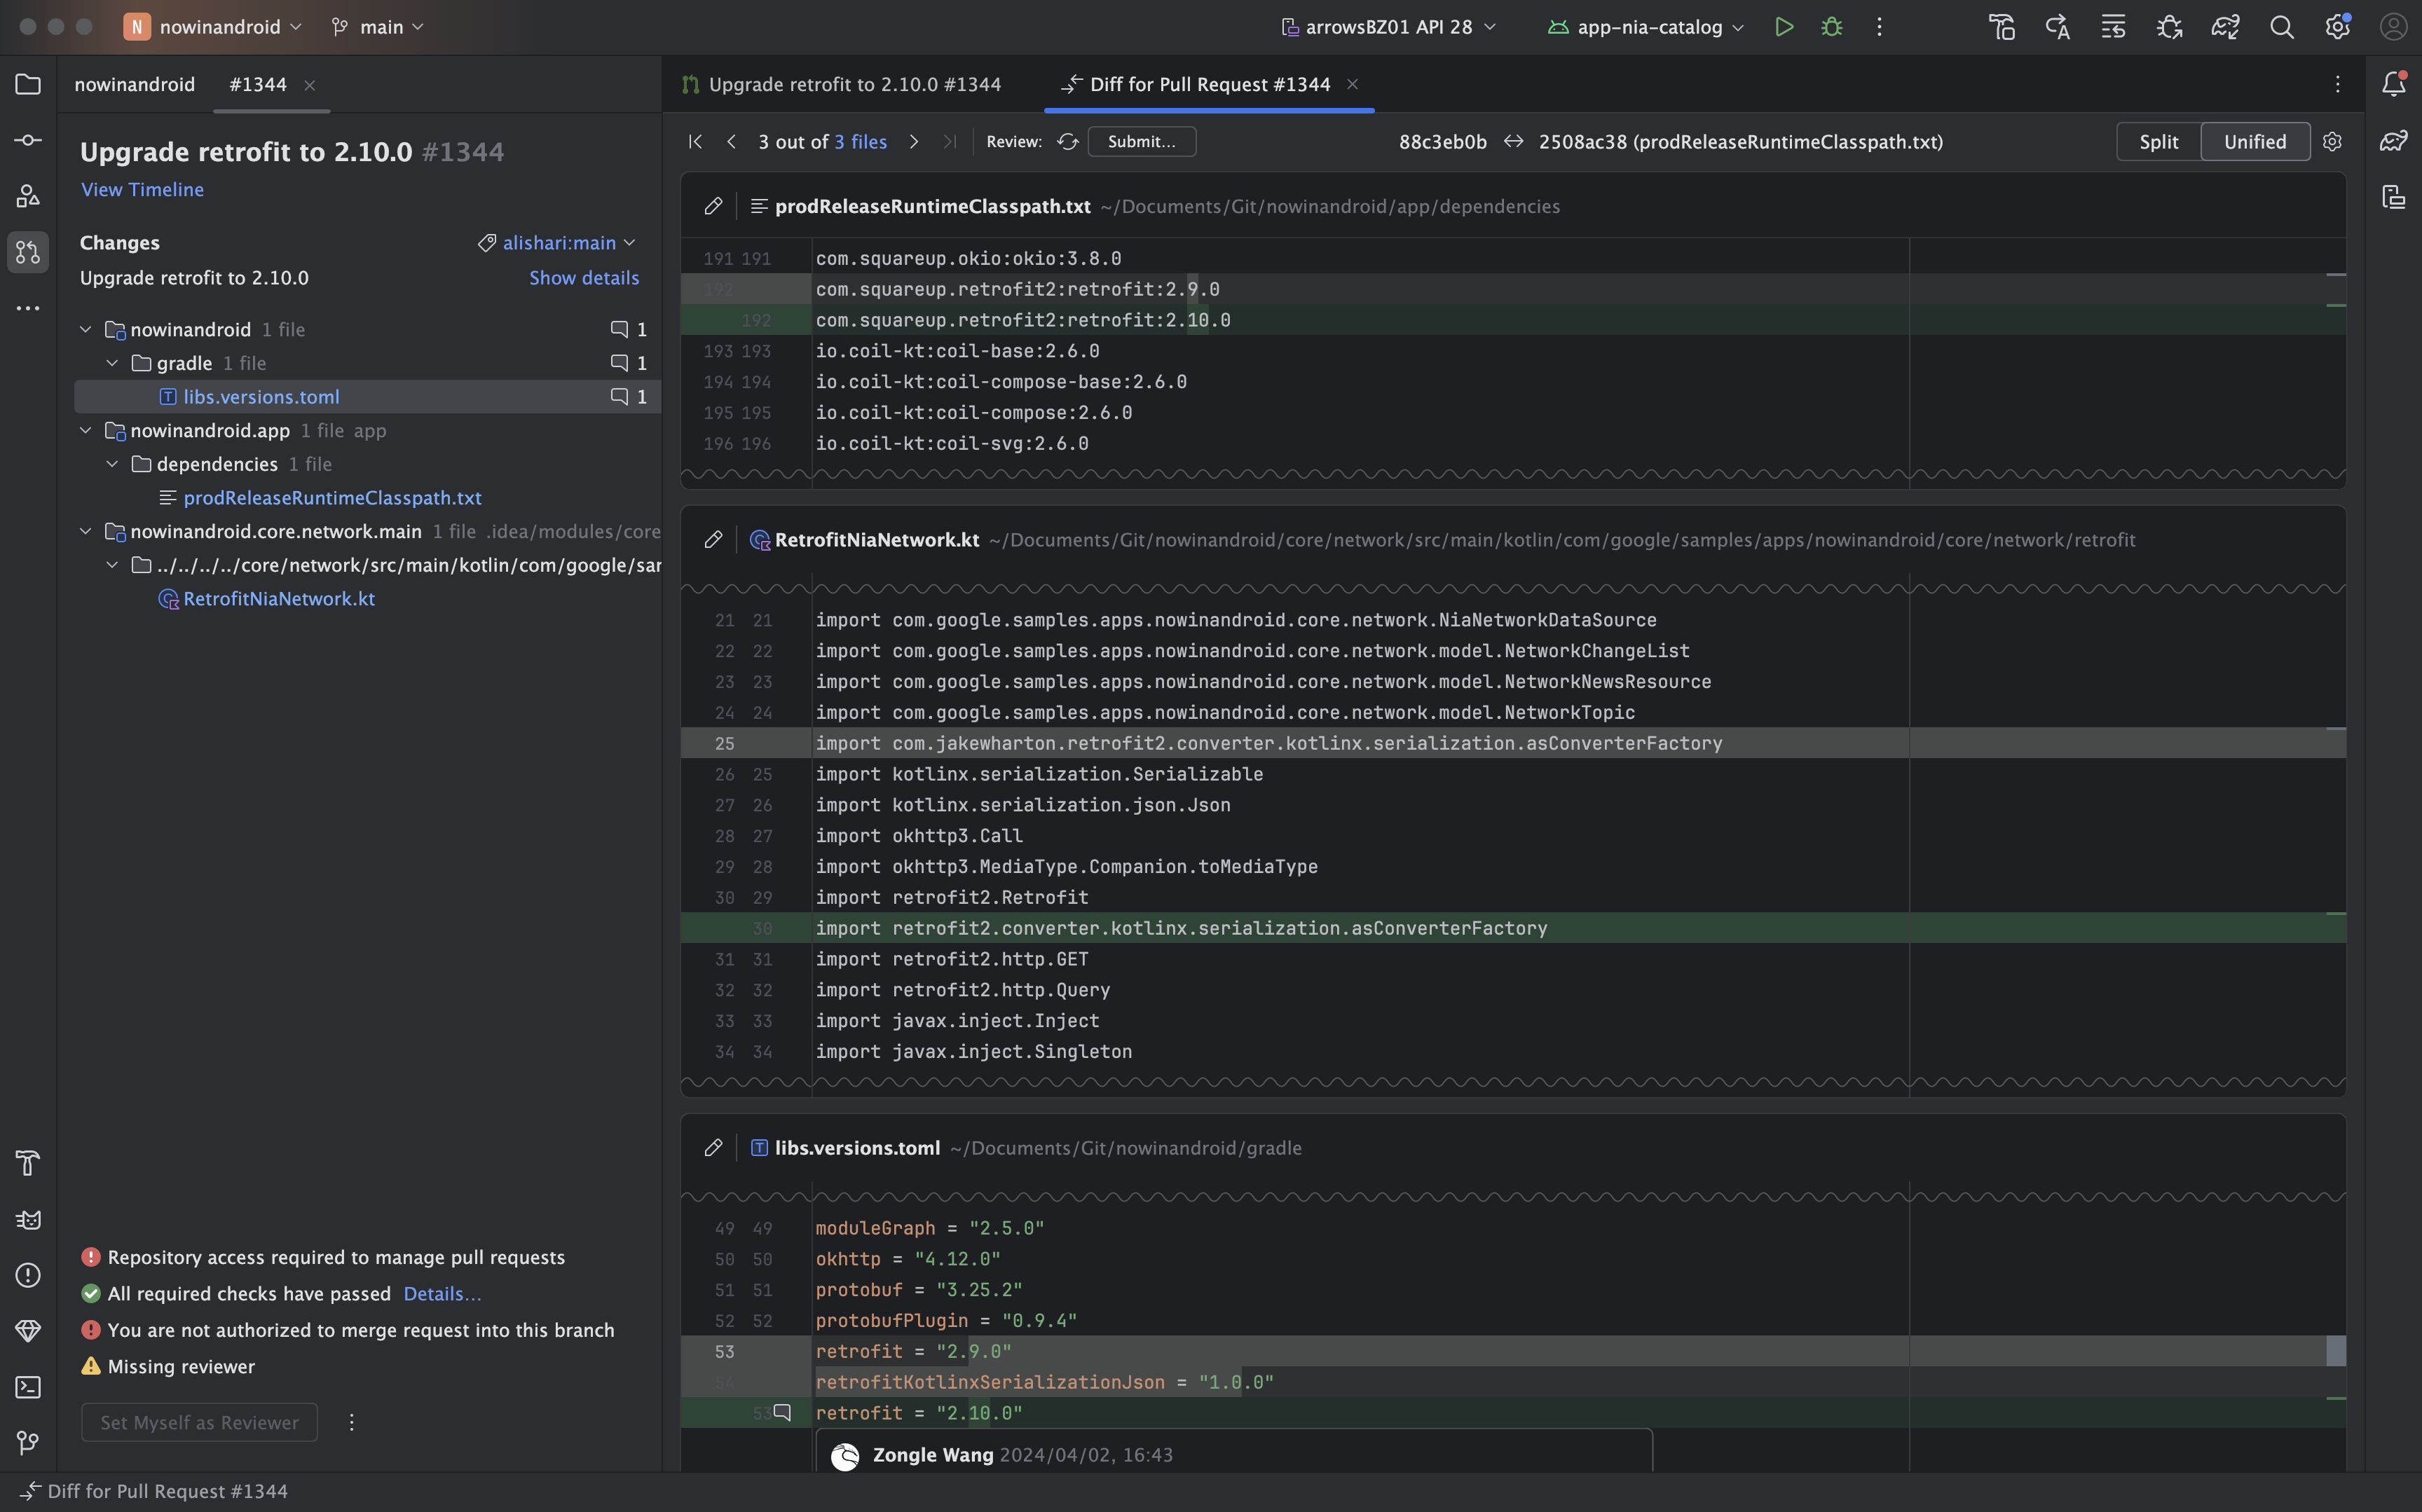
Task: Click comment icon on retrofit 2.10.0 line
Action: 783,1412
